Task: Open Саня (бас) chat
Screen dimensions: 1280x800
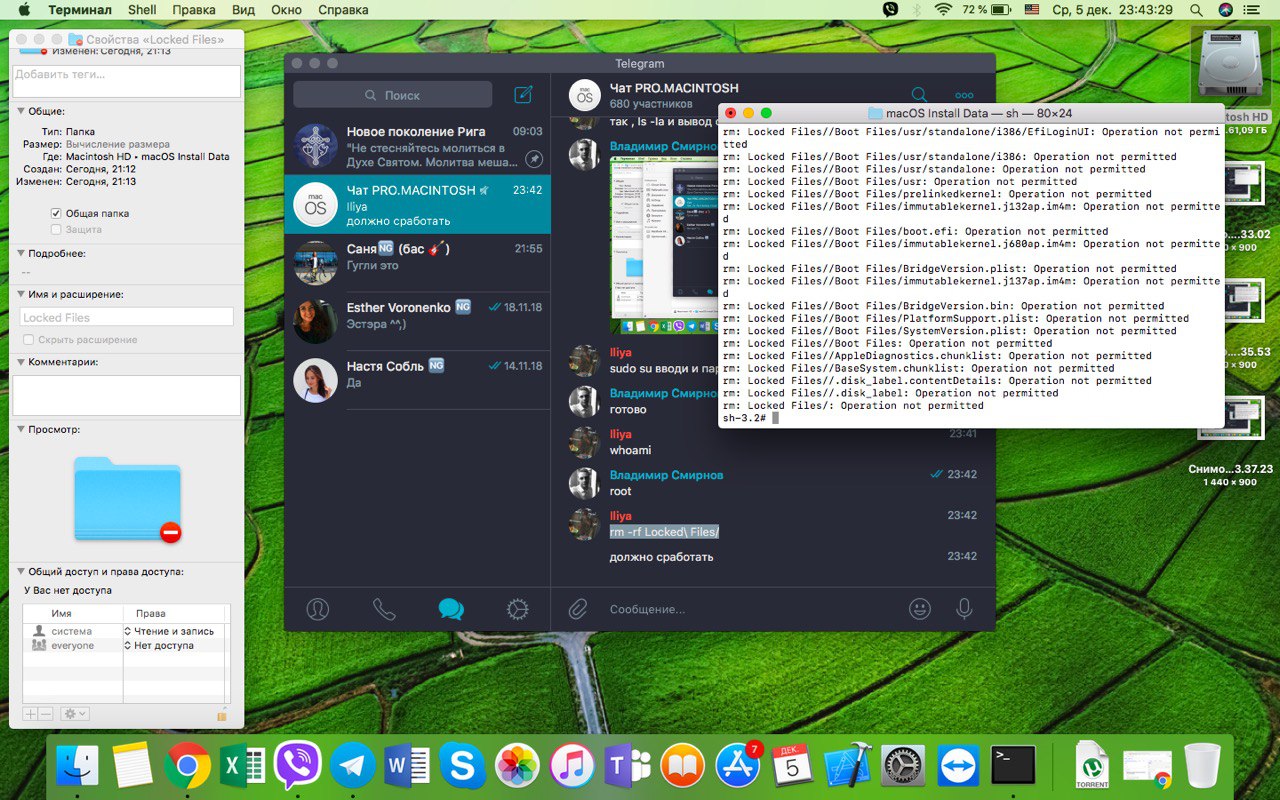Action: [x=417, y=262]
